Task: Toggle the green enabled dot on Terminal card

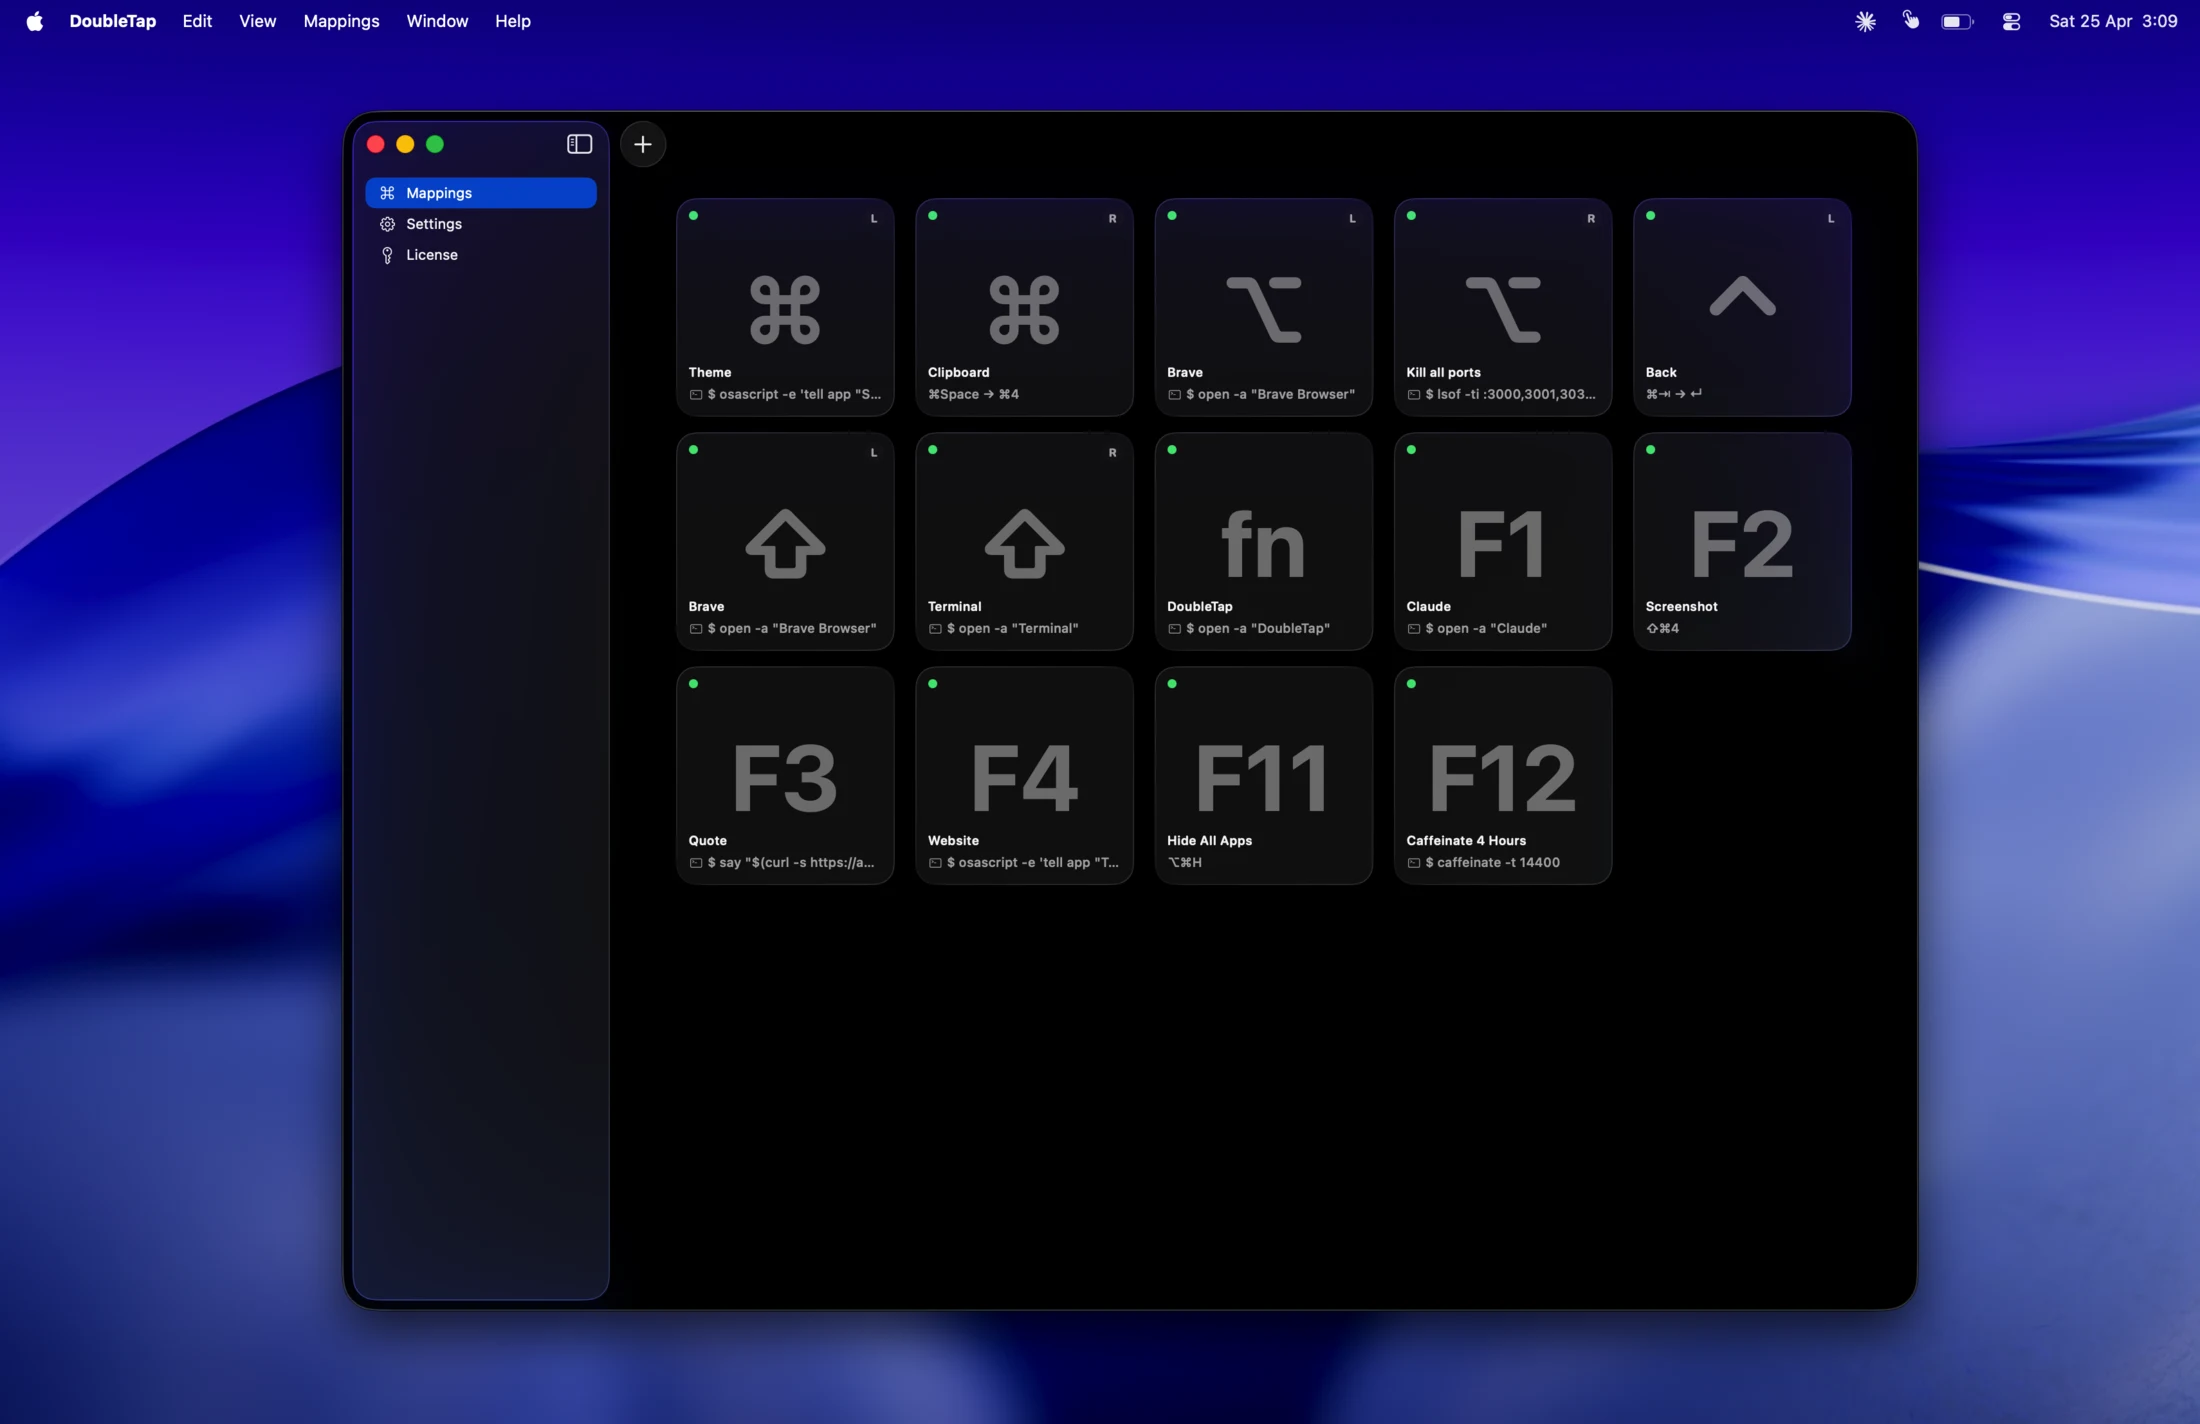Action: pyautogui.click(x=932, y=450)
